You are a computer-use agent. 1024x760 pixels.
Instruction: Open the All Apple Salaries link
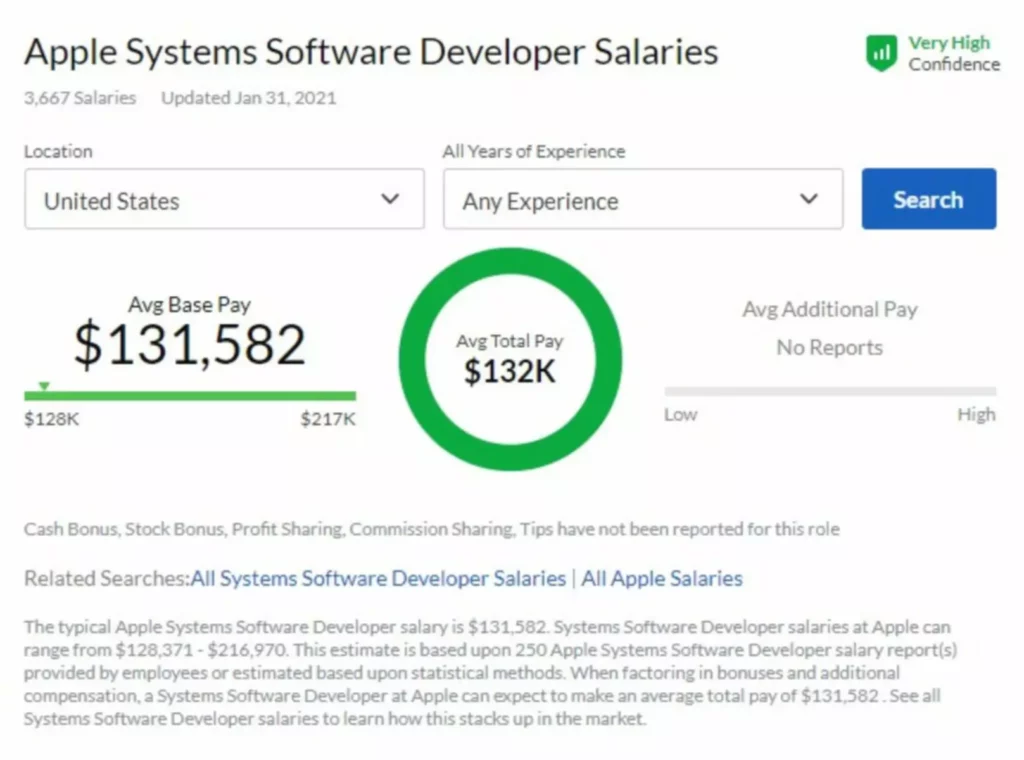click(661, 578)
